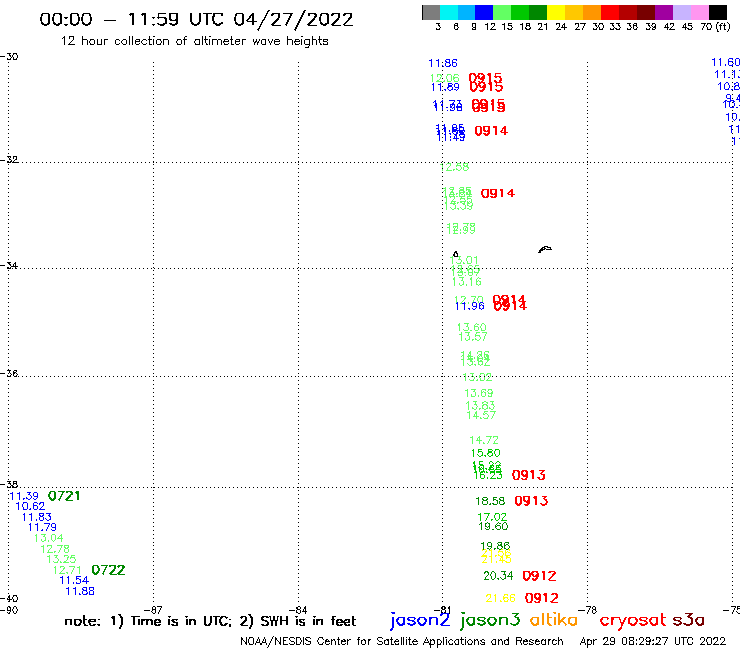Click the longitude axis label '-87'

coord(153,610)
